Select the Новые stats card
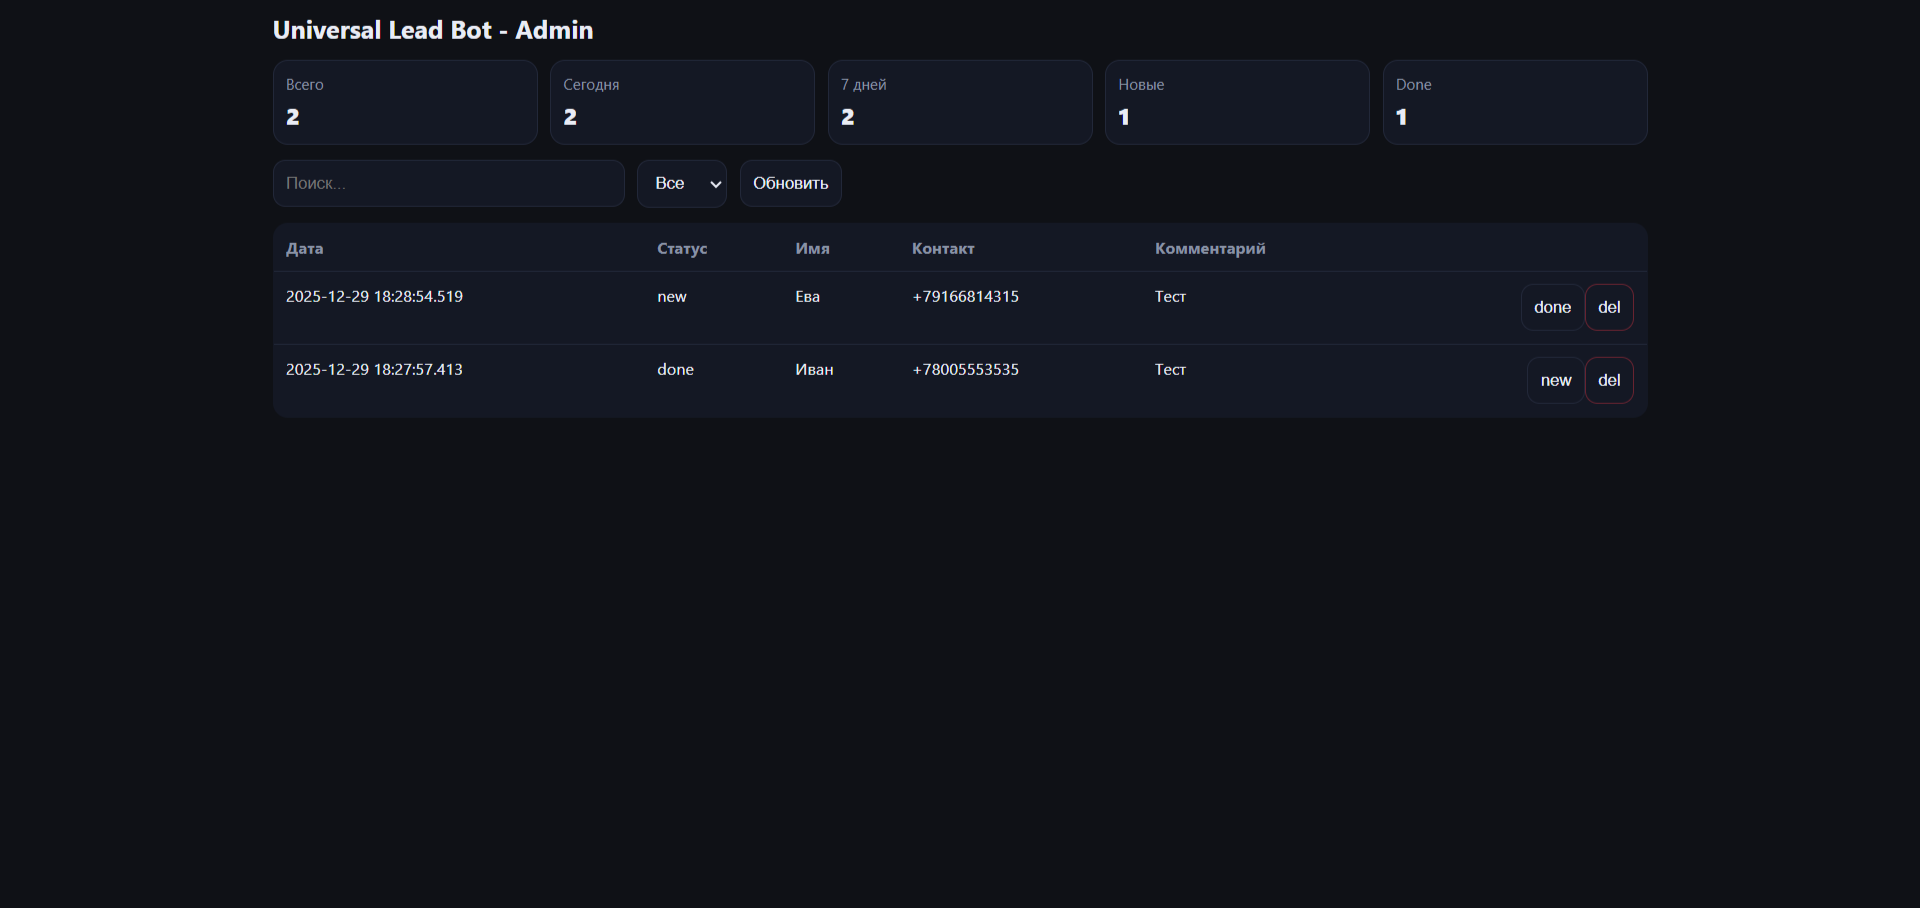This screenshot has height=908, width=1920. (x=1237, y=102)
